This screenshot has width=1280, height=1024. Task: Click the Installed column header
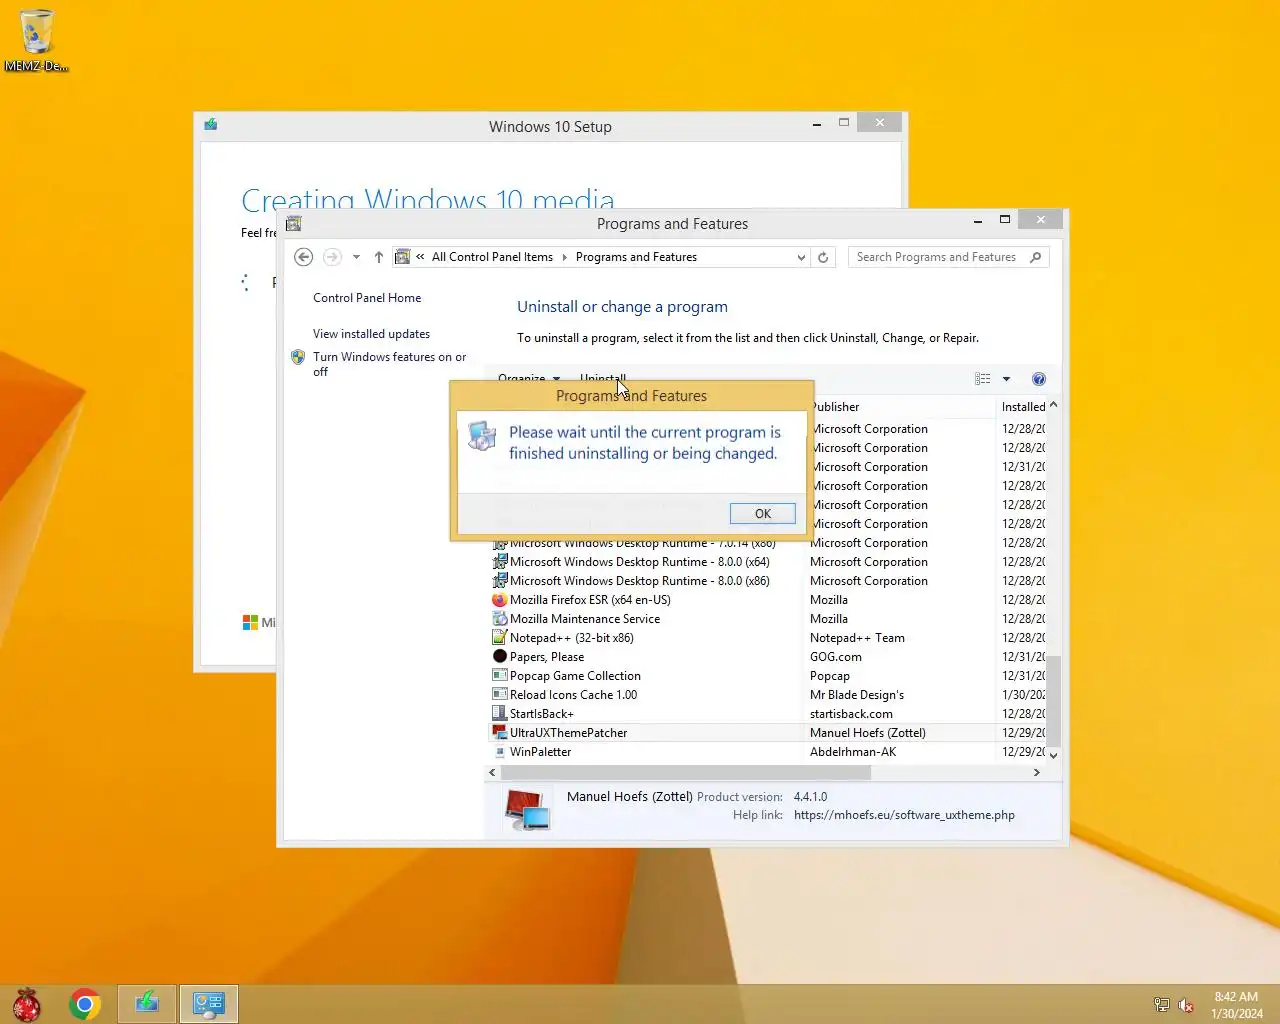(1022, 407)
